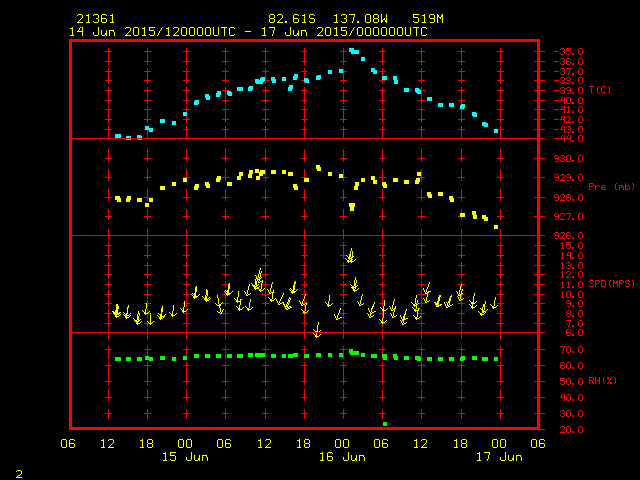The image size is (640, 480).
Task: Click the 16 Jun date label
Action: (x=342, y=457)
